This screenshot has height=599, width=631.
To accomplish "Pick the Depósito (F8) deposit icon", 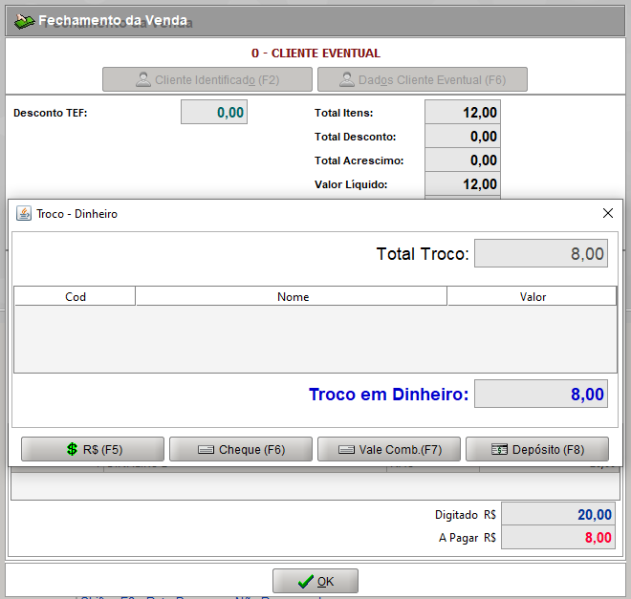I will click(499, 450).
